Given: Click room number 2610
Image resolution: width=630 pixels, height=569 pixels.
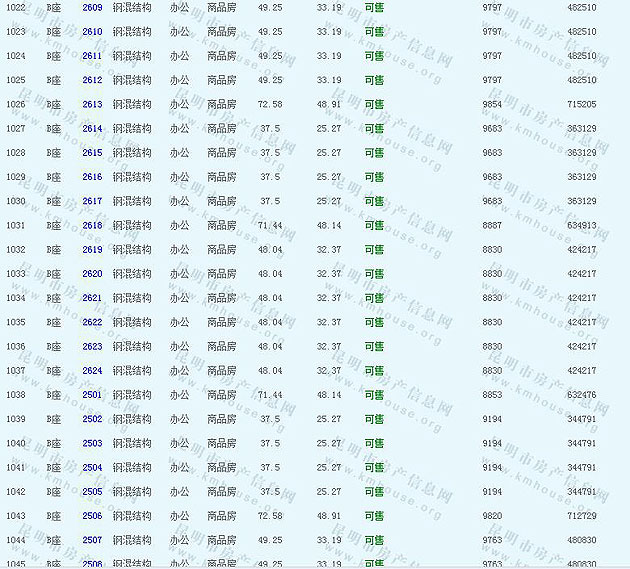Looking at the screenshot, I should (92, 32).
